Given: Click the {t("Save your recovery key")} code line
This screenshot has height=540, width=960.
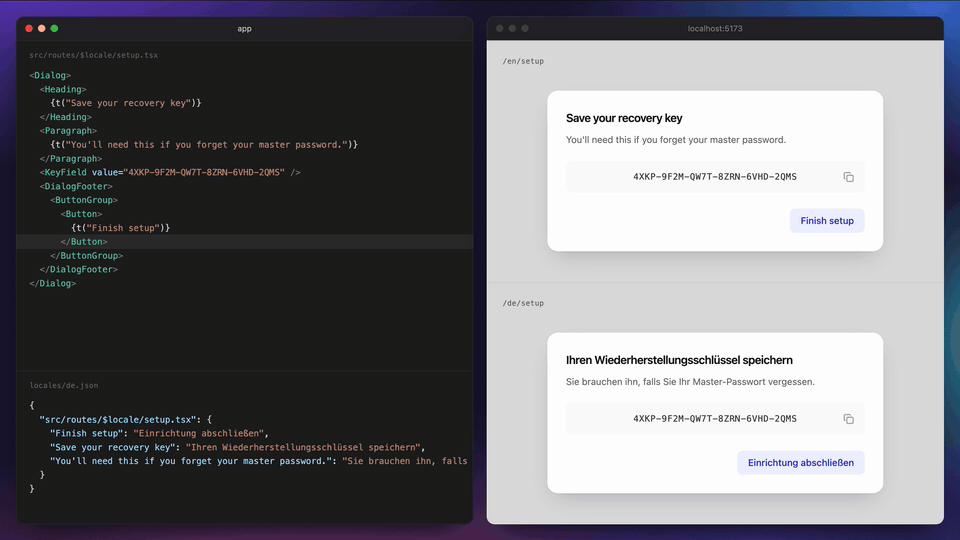Looking at the screenshot, I should [x=126, y=103].
